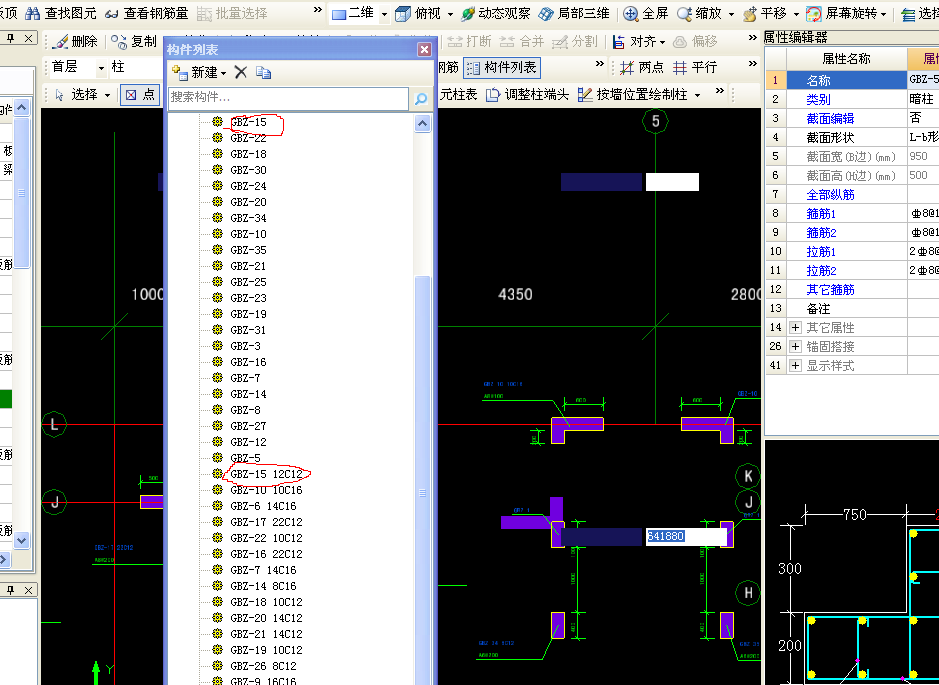Expand 锚固搭接 property group
939x685 pixels.
[795, 346]
